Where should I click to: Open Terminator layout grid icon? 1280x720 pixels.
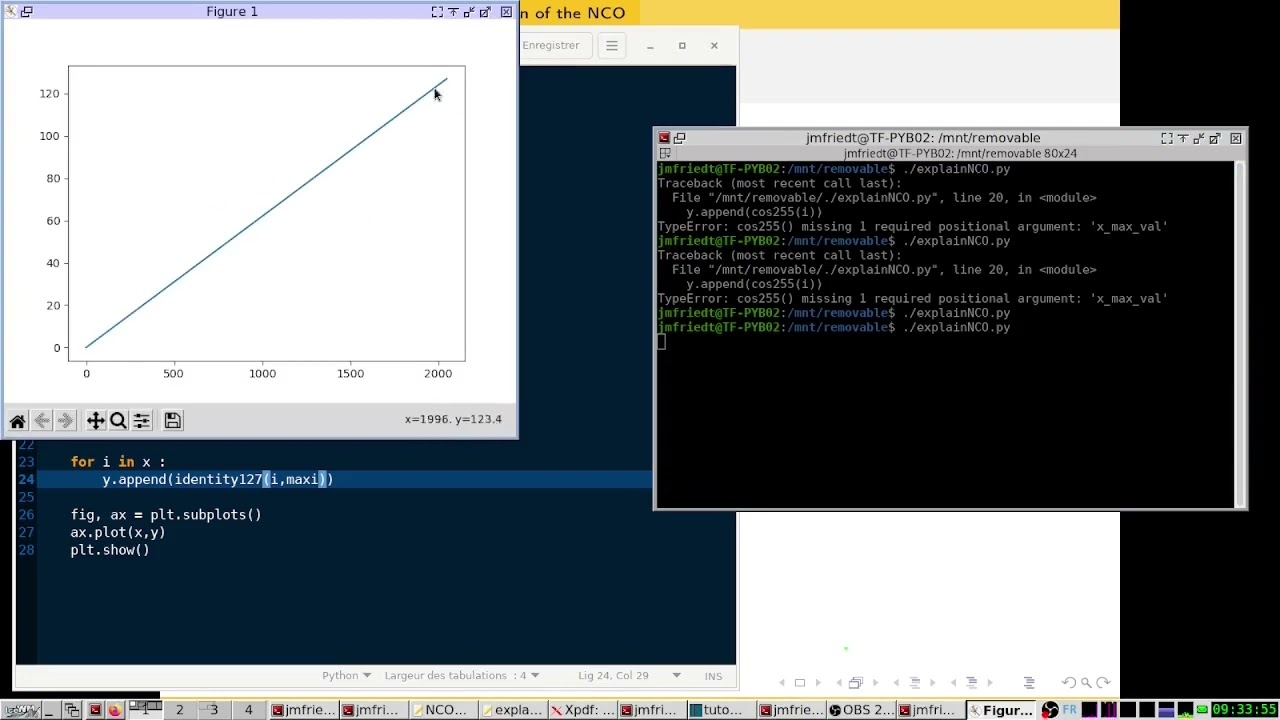[665, 154]
